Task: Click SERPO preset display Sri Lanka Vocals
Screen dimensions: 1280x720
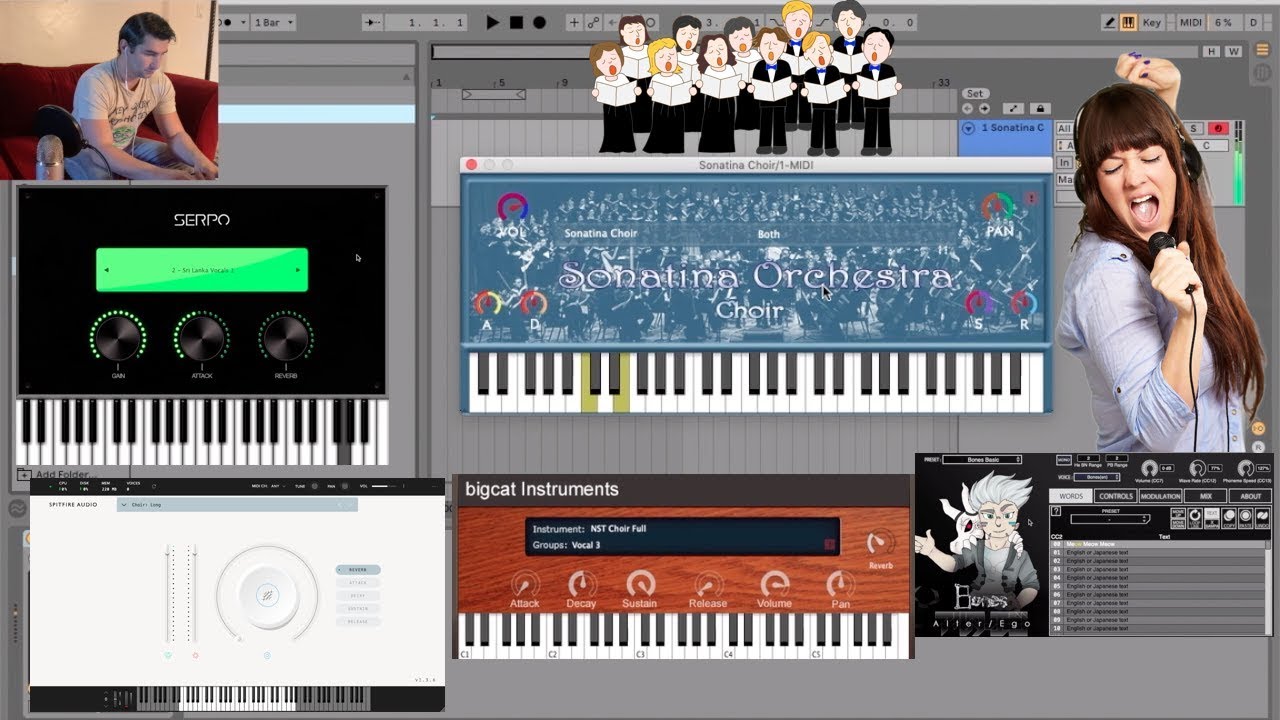Action: point(202,270)
